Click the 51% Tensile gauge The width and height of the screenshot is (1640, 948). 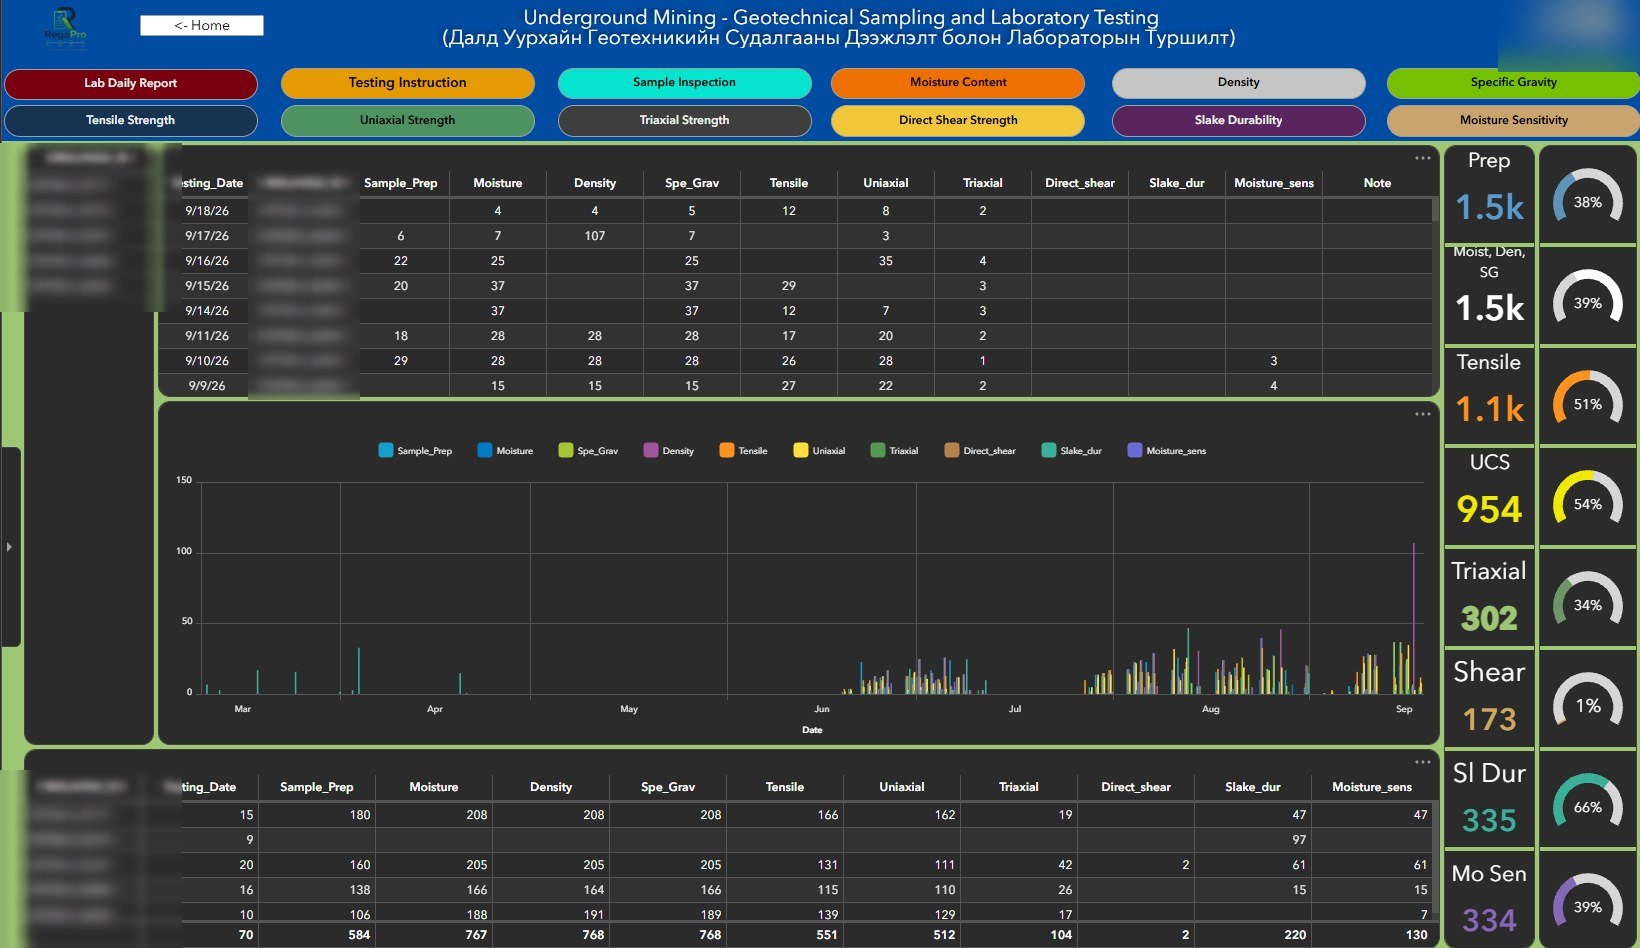pos(1587,398)
